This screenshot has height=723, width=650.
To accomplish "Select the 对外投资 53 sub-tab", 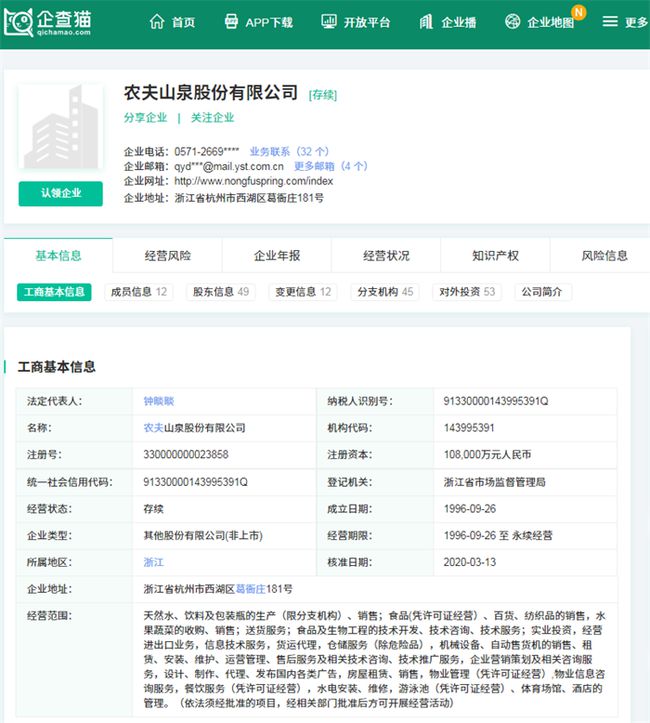I will click(468, 292).
